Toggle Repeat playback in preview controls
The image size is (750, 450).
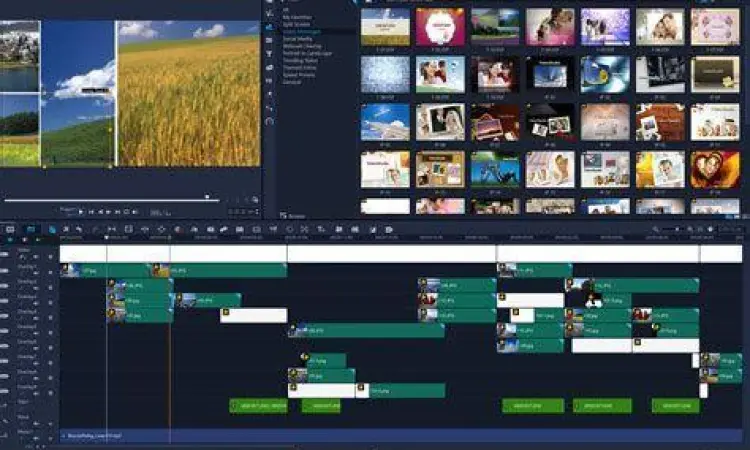pos(127,211)
